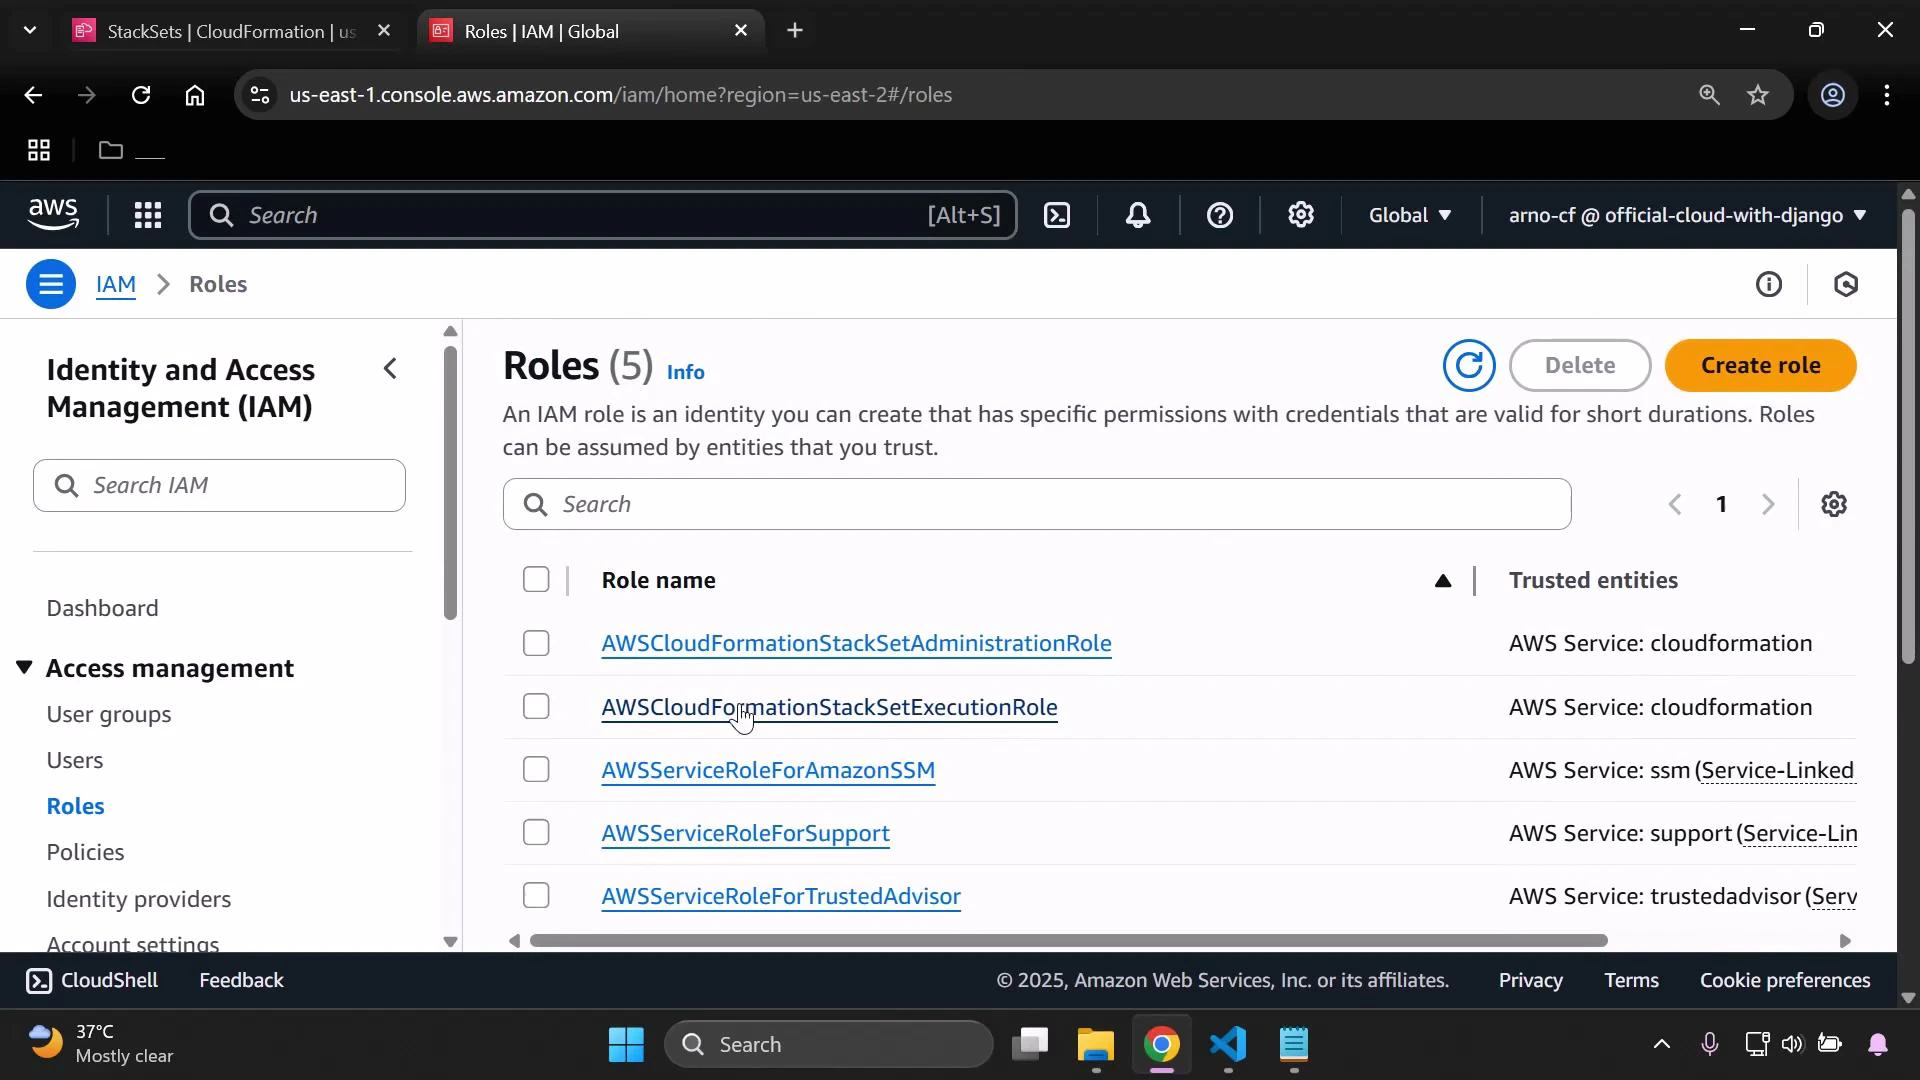This screenshot has width=1920, height=1080.
Task: Check AWSCloudFormationStackSetAdministrationRole's checkbox
Action: click(536, 643)
